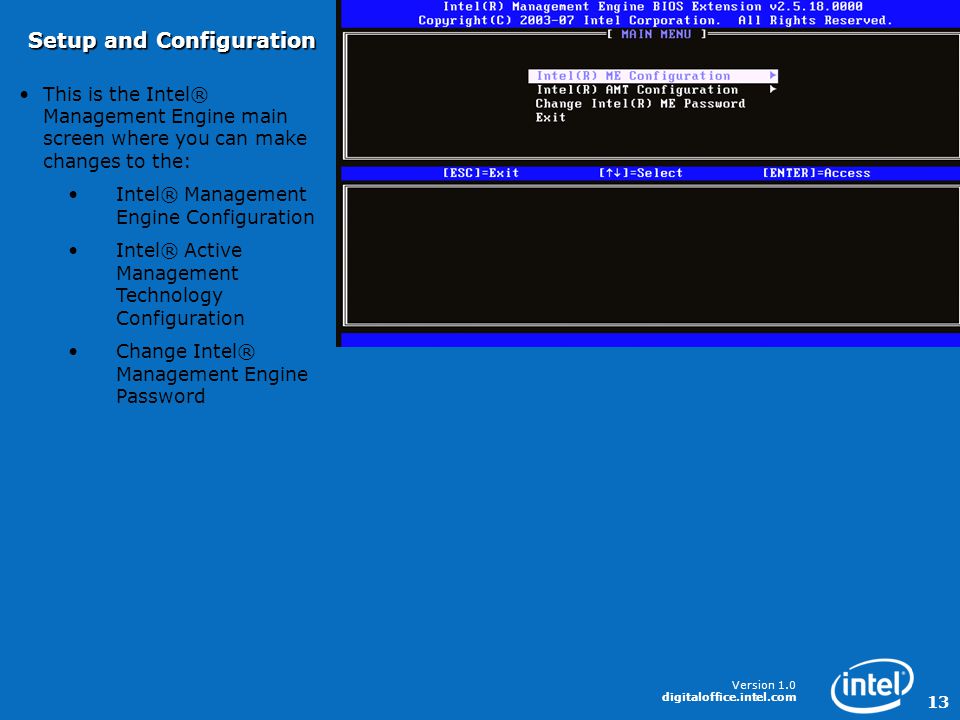Click the Intel logo
960x720 pixels.
(x=872, y=685)
